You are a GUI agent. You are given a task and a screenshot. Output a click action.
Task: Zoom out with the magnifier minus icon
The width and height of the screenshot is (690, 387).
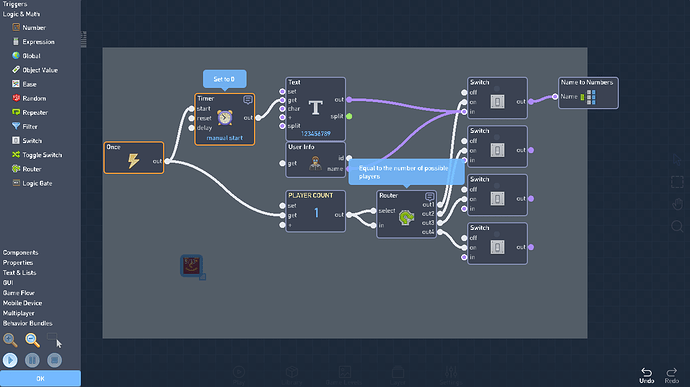tap(32, 340)
